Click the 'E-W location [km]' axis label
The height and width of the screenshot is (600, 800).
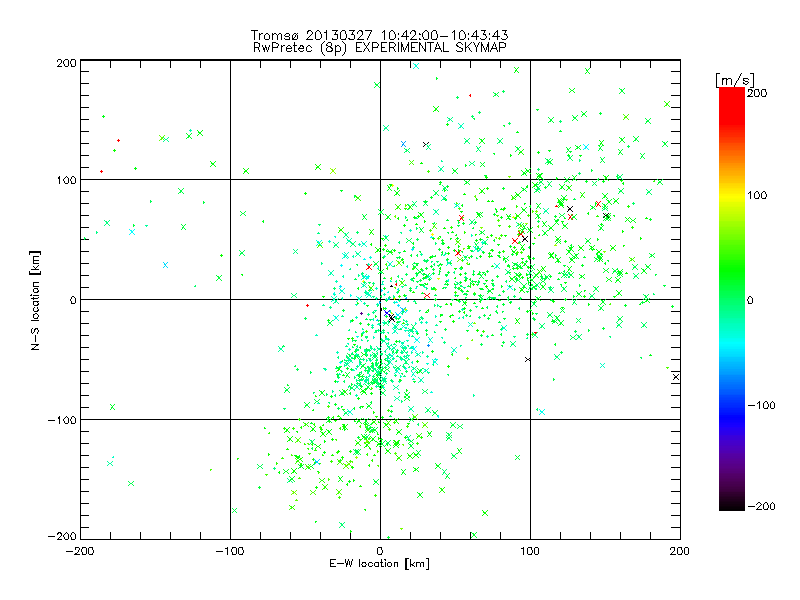click(379, 563)
